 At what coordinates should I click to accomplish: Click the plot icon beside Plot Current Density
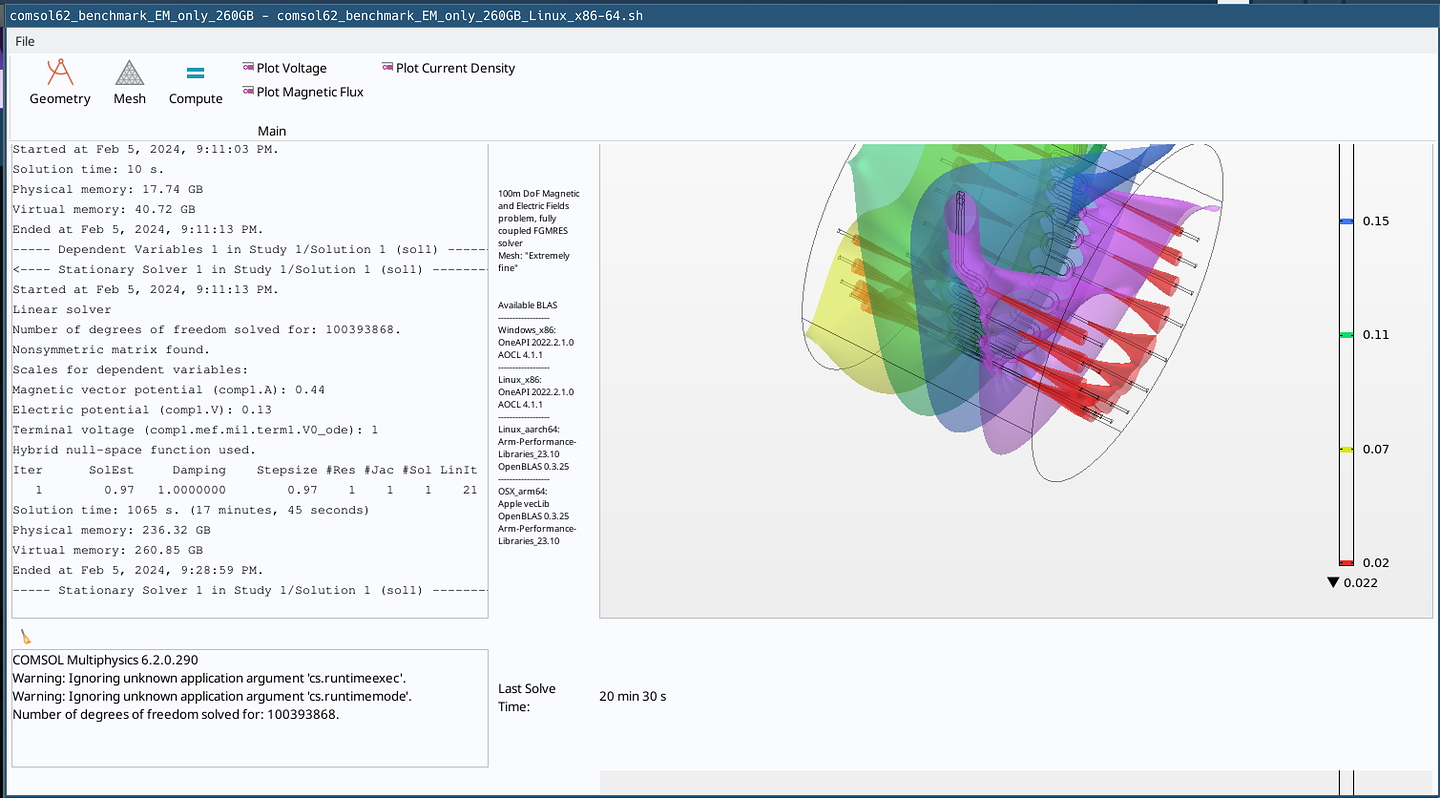(x=385, y=67)
